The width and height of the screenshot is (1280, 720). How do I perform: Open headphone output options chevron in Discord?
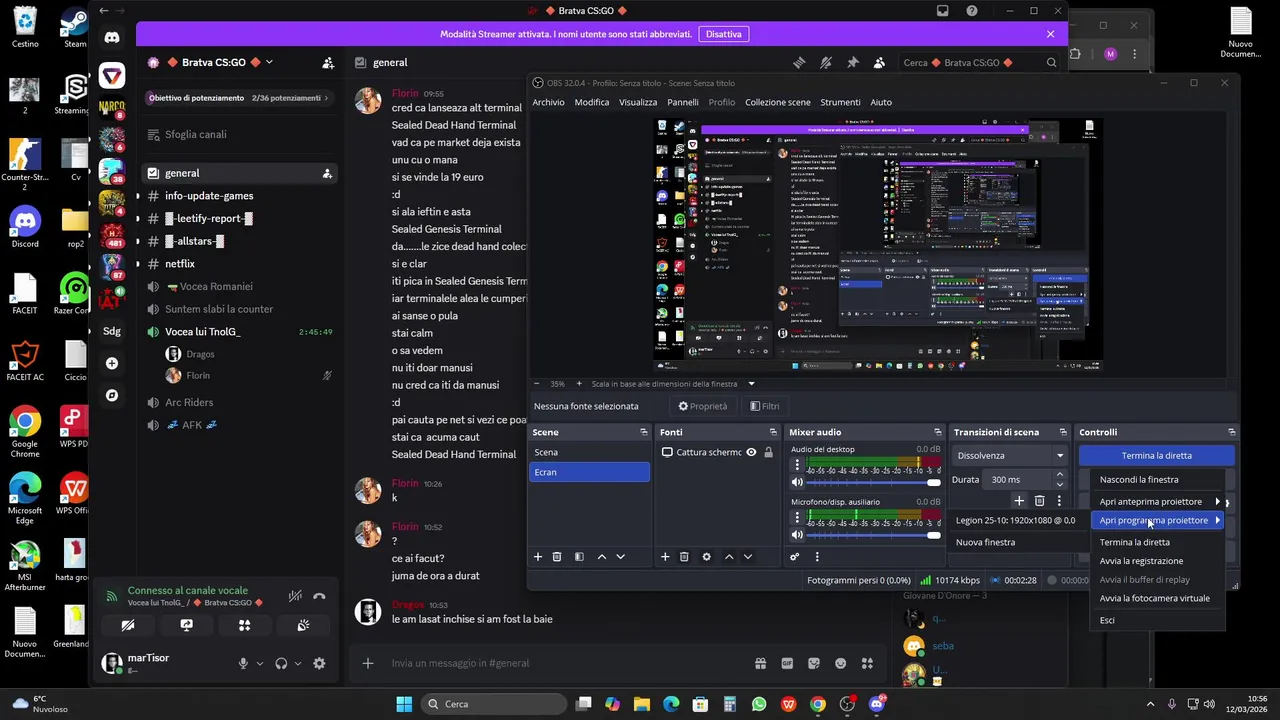pyautogui.click(x=298, y=663)
